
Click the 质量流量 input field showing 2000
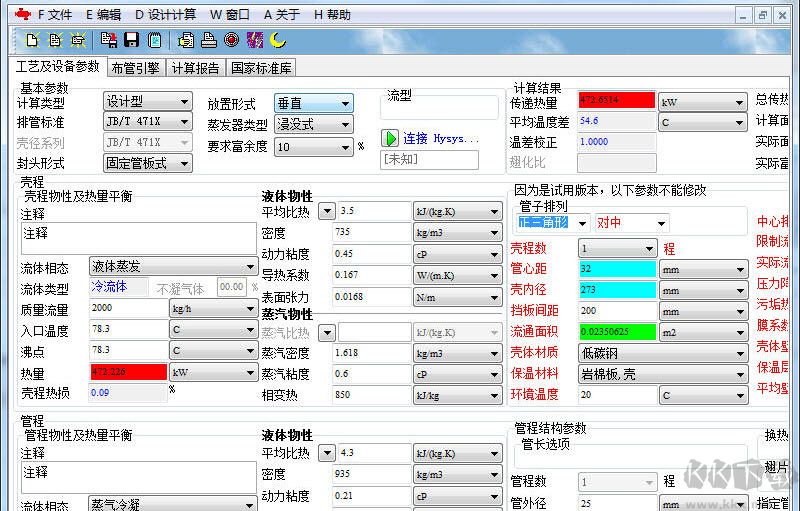click(128, 309)
